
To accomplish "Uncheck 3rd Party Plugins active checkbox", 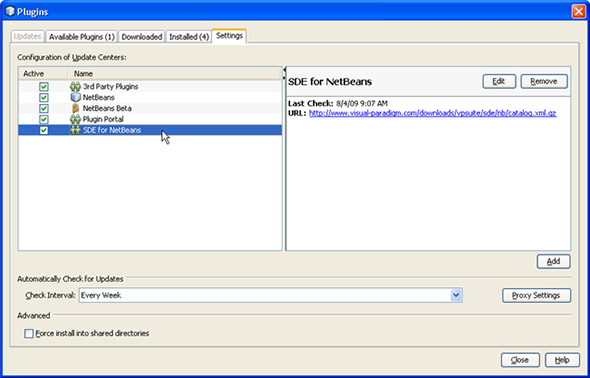I will [44, 87].
